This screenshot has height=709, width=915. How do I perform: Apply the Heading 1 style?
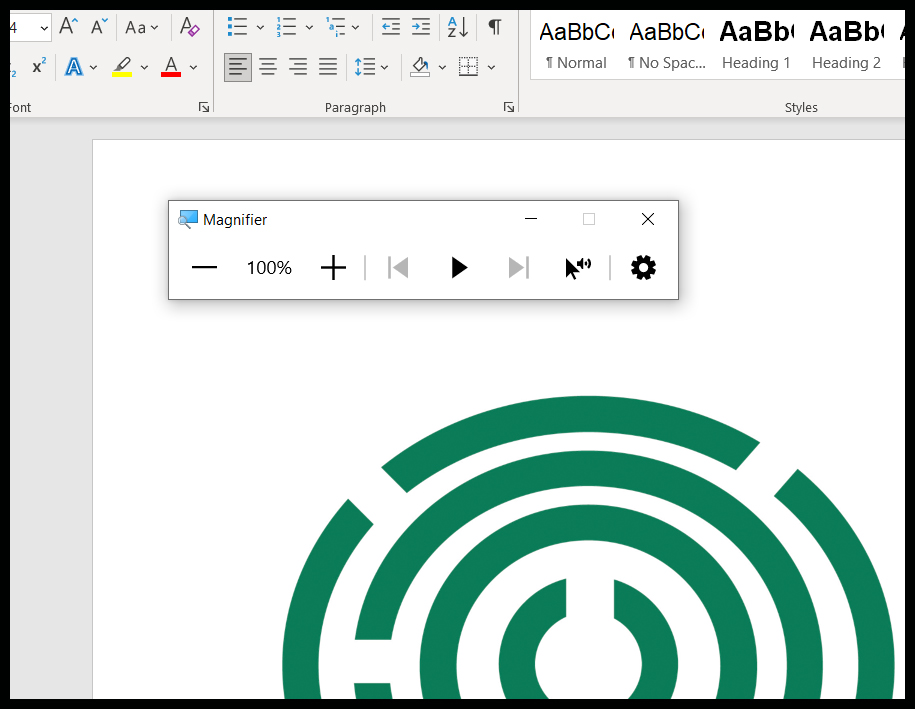[x=756, y=46]
